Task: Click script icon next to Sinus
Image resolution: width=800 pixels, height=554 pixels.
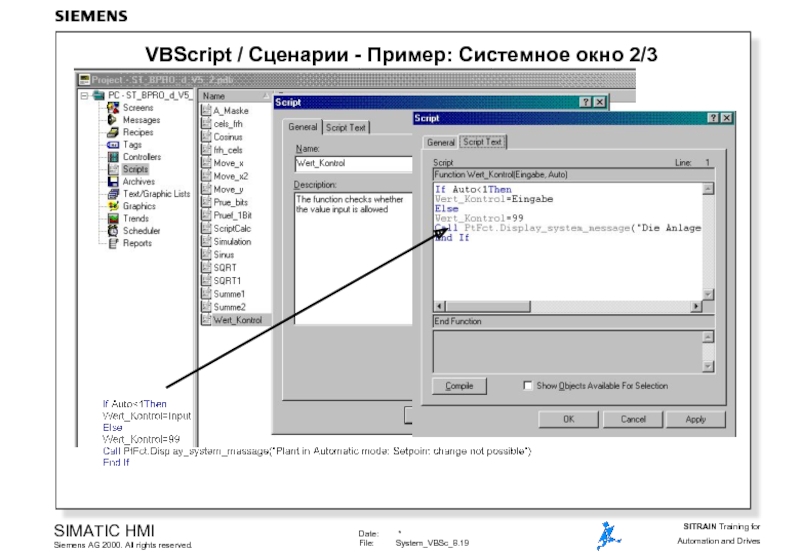Action: tap(206, 255)
